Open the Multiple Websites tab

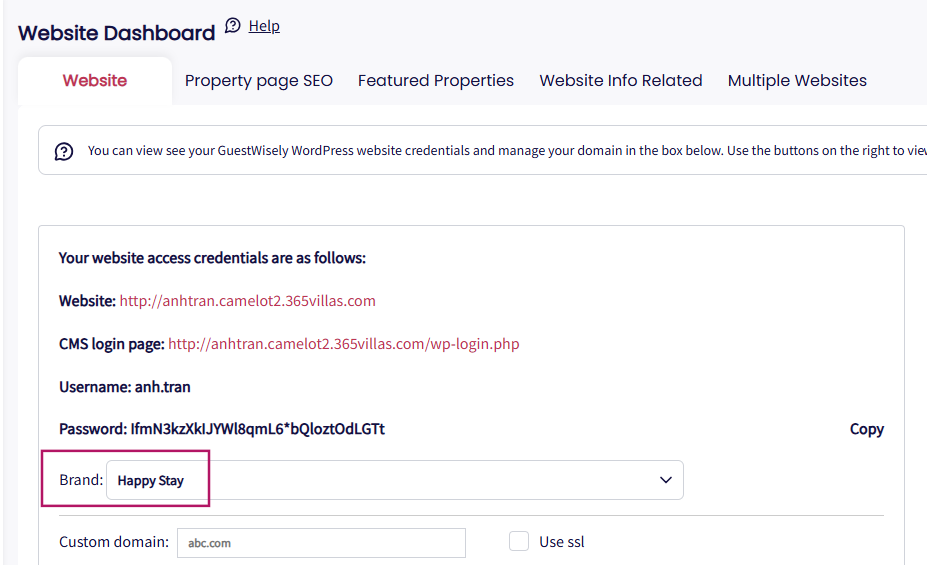797,81
